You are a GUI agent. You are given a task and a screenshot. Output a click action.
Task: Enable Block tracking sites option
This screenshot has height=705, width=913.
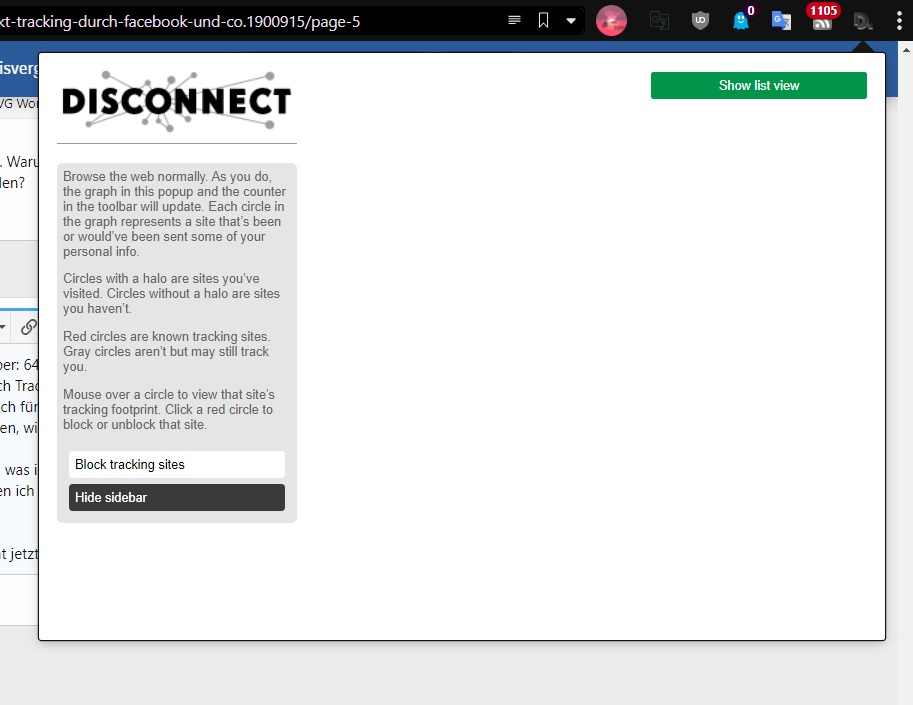[176, 464]
